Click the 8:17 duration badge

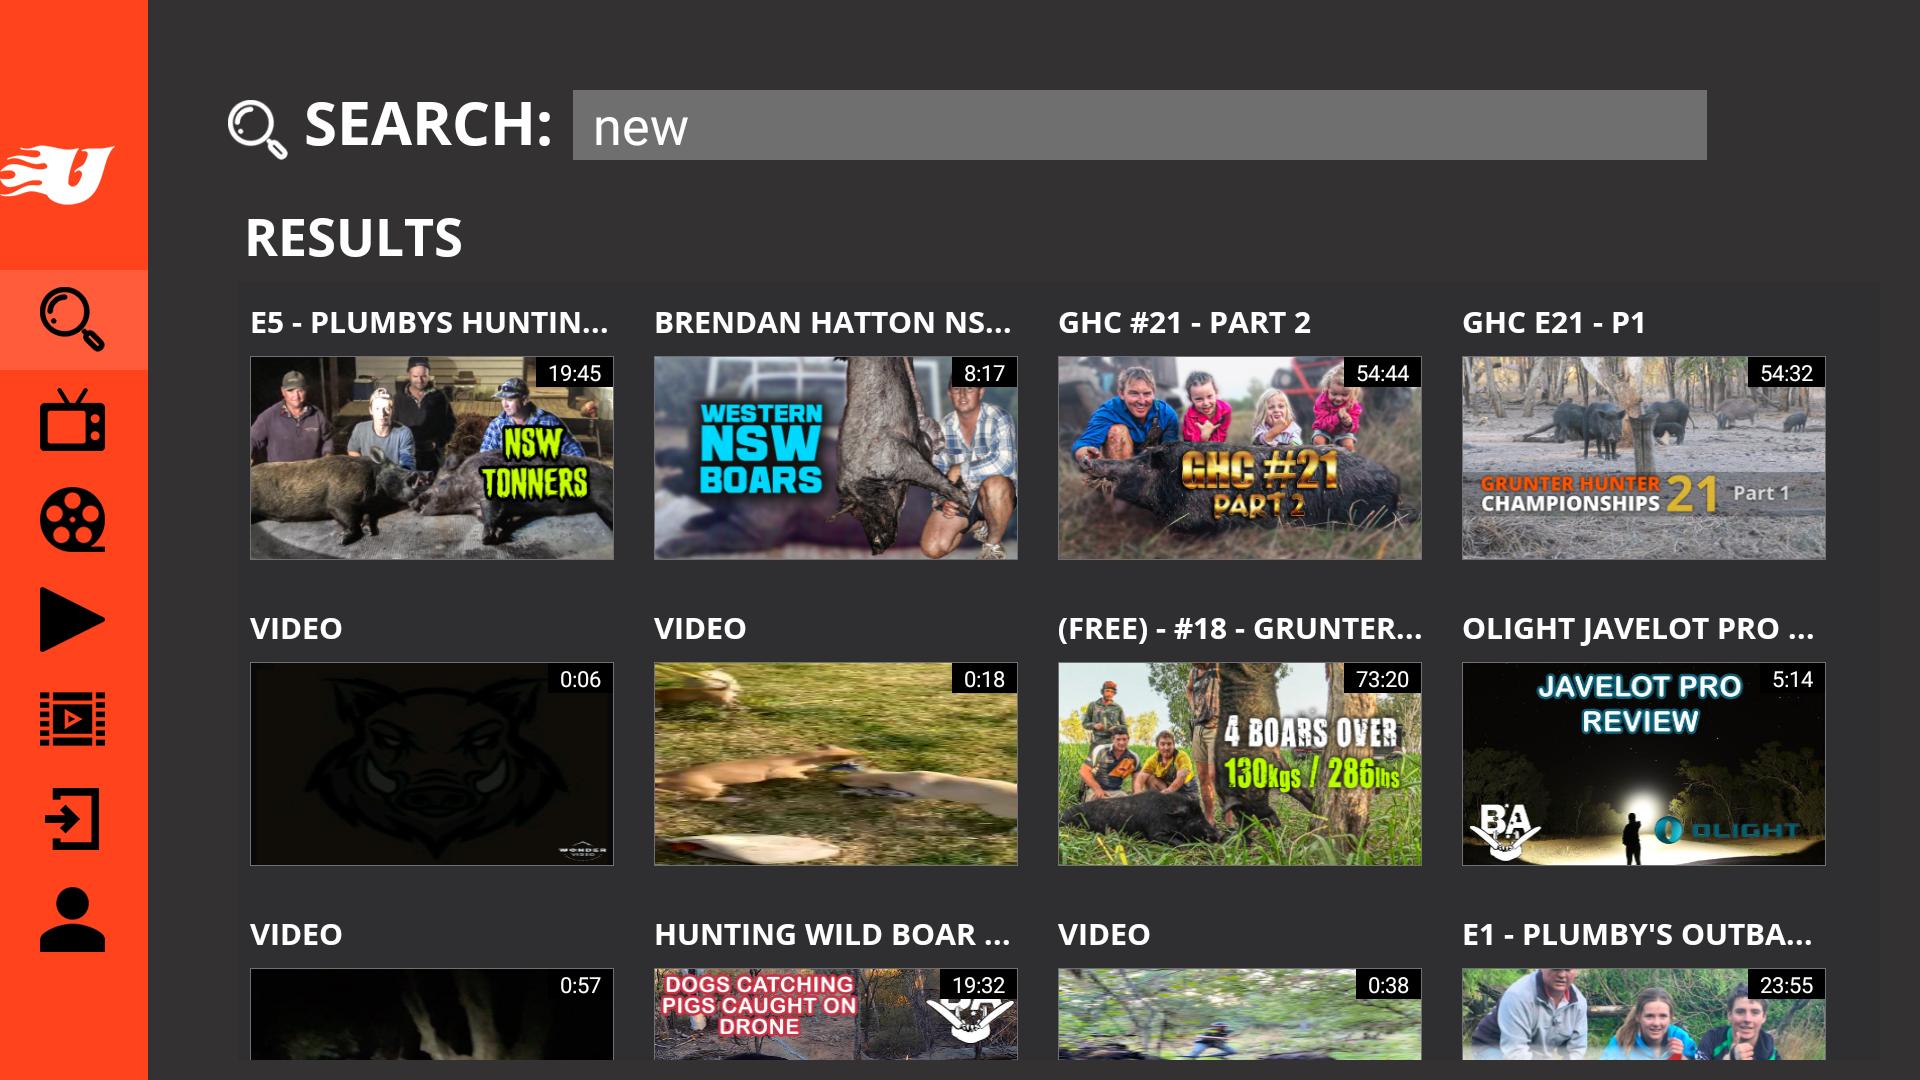(x=984, y=374)
